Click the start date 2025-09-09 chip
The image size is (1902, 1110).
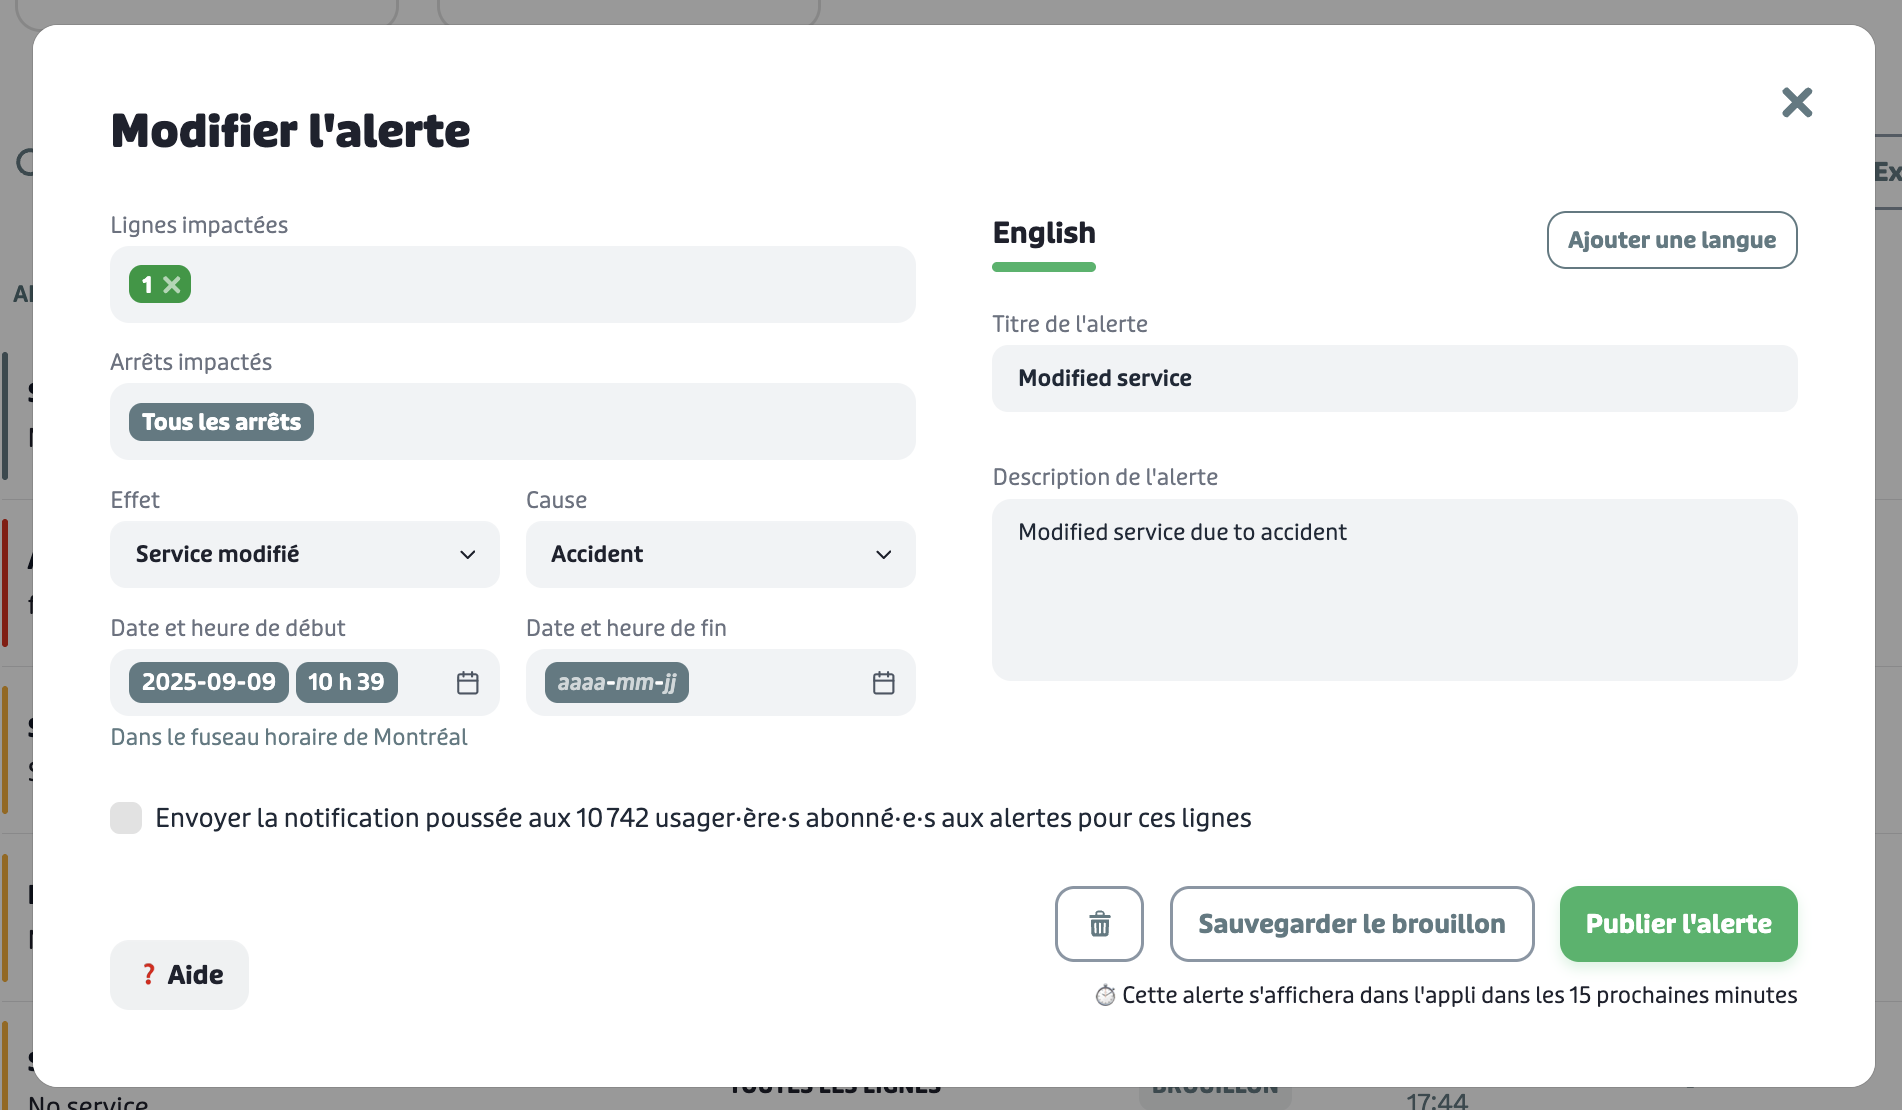209,682
